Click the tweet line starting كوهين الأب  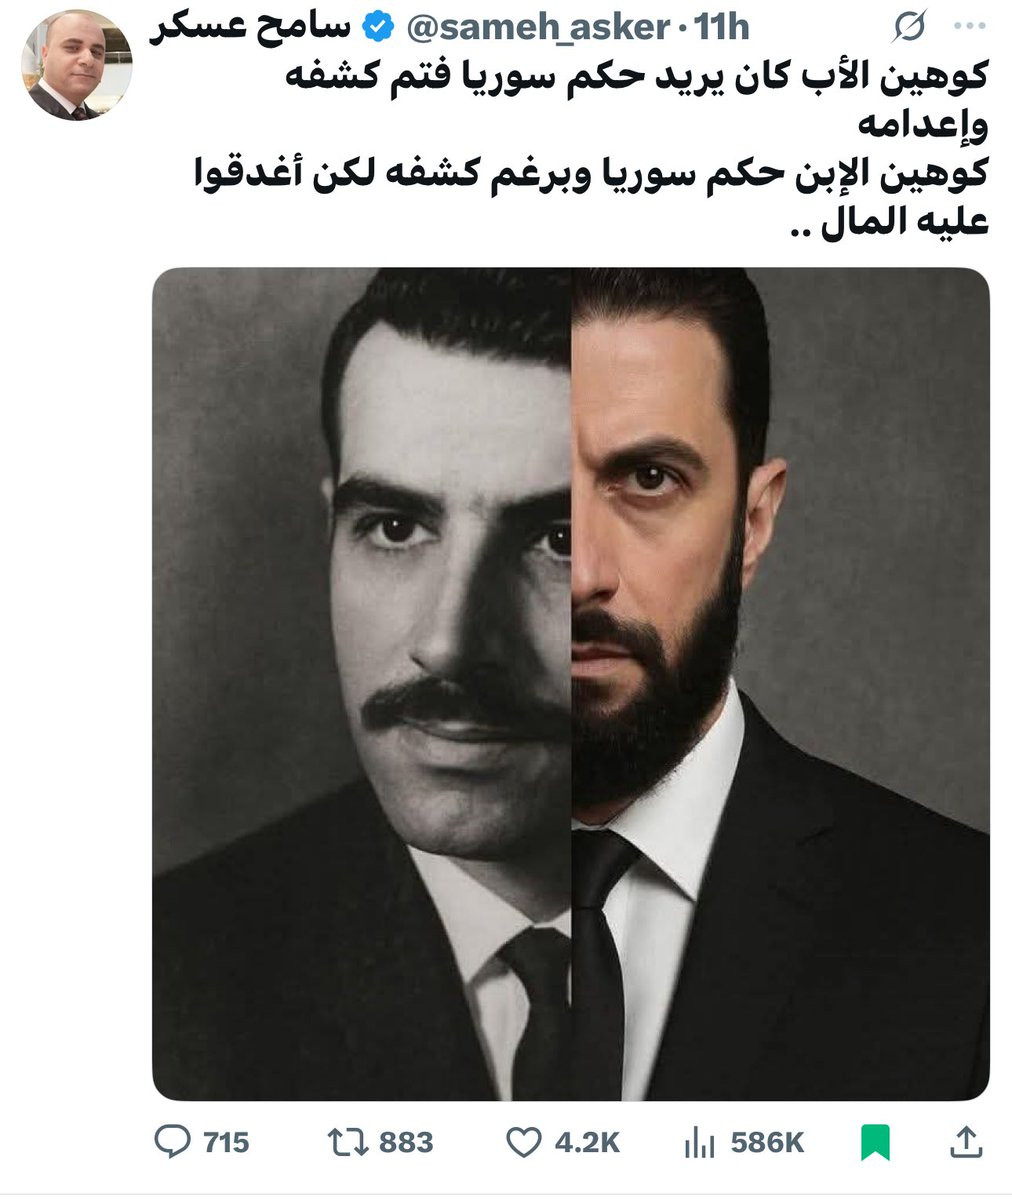(637, 77)
